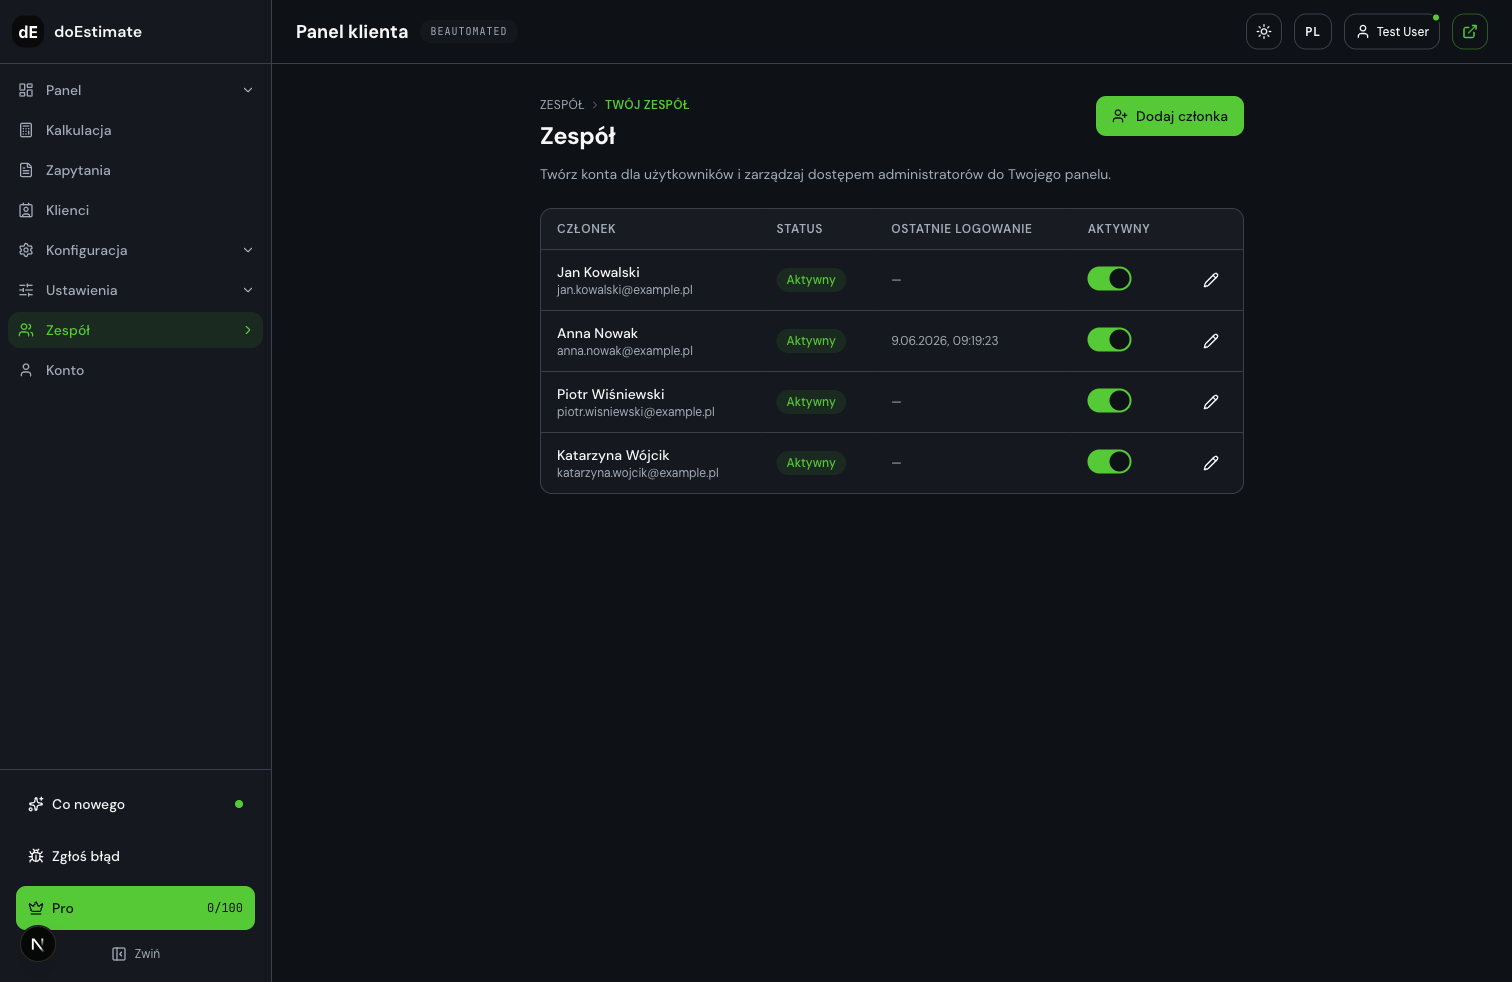Open the Zgłoś błąd report link

click(x=135, y=856)
